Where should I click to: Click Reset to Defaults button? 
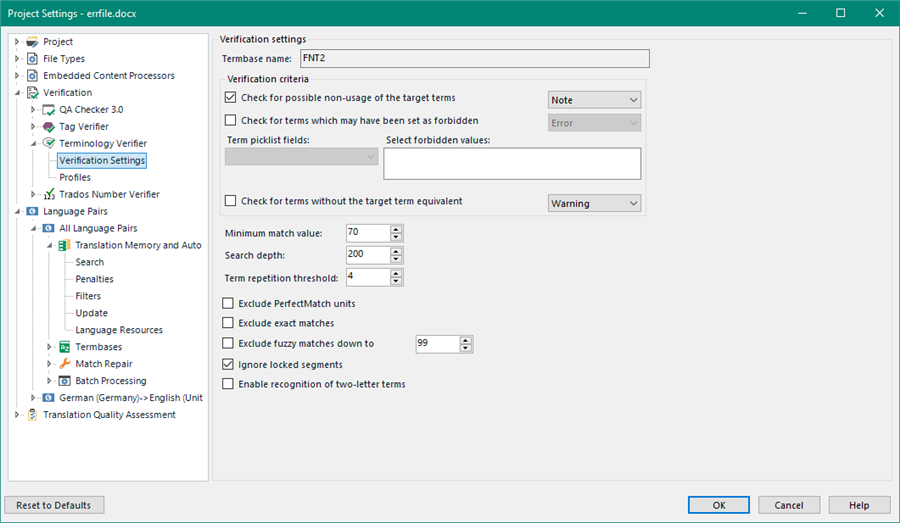[x=55, y=505]
